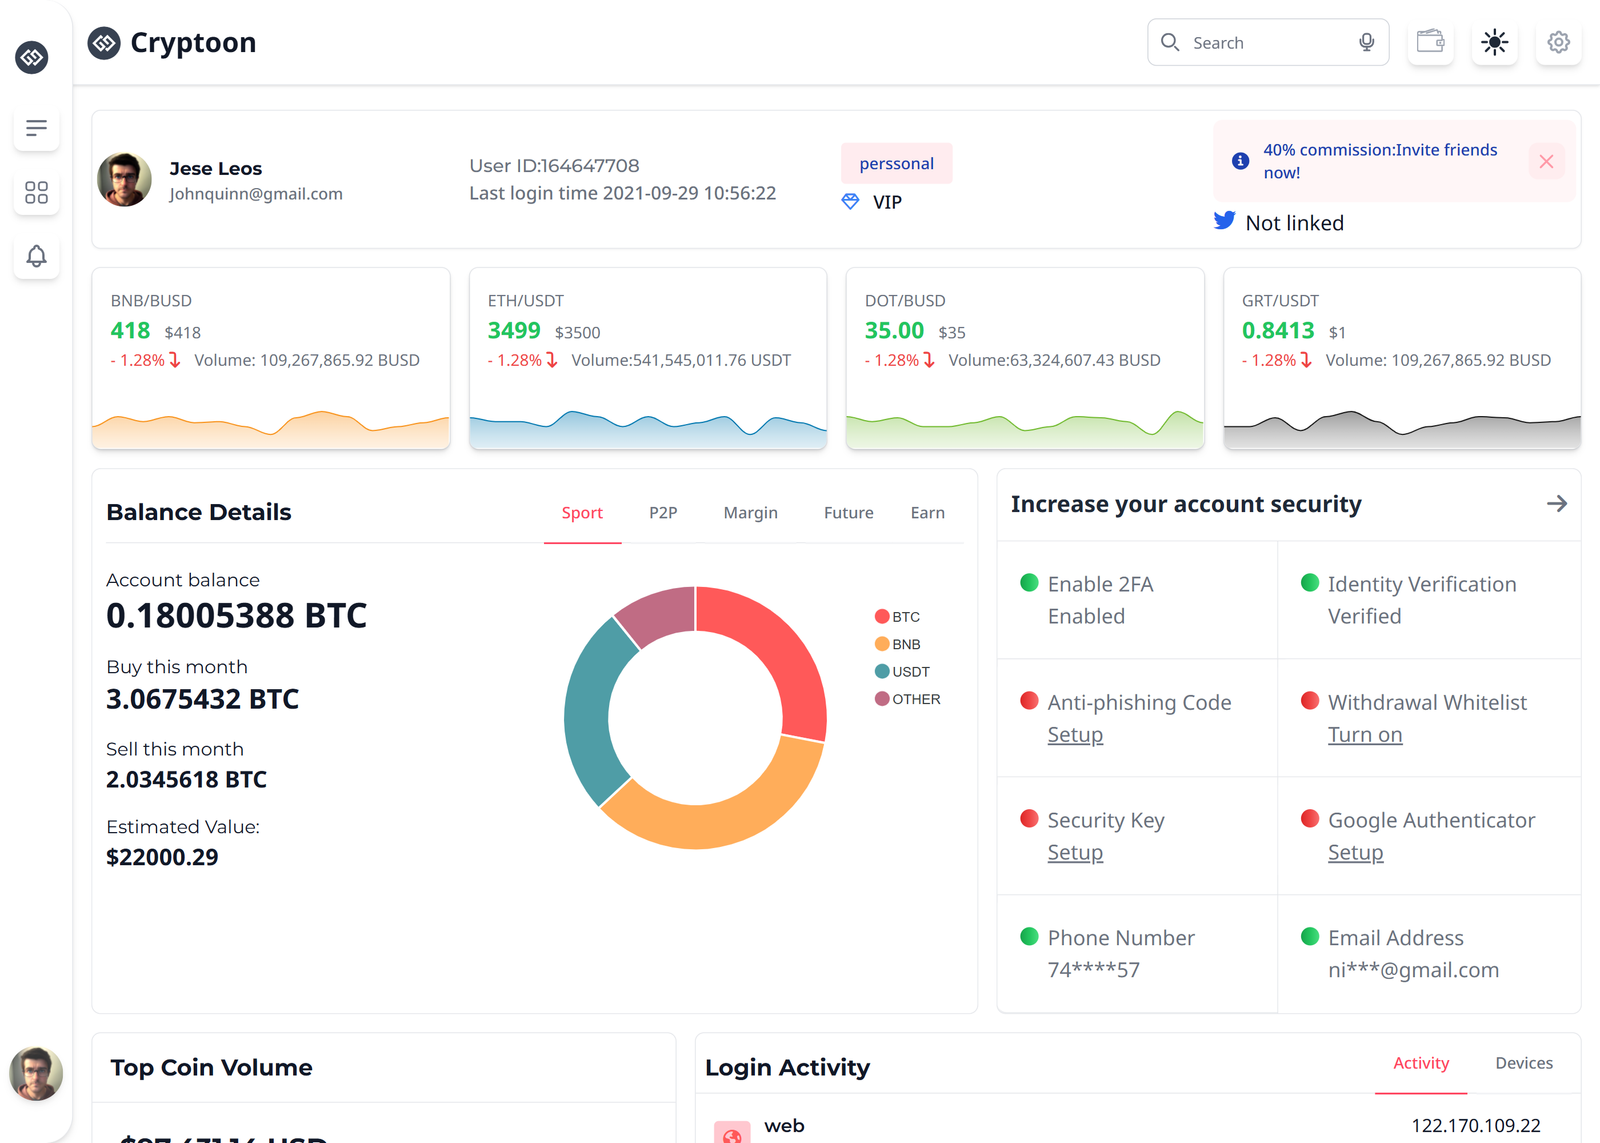
Task: Switch to the P2P balance tab
Action: [x=663, y=513]
